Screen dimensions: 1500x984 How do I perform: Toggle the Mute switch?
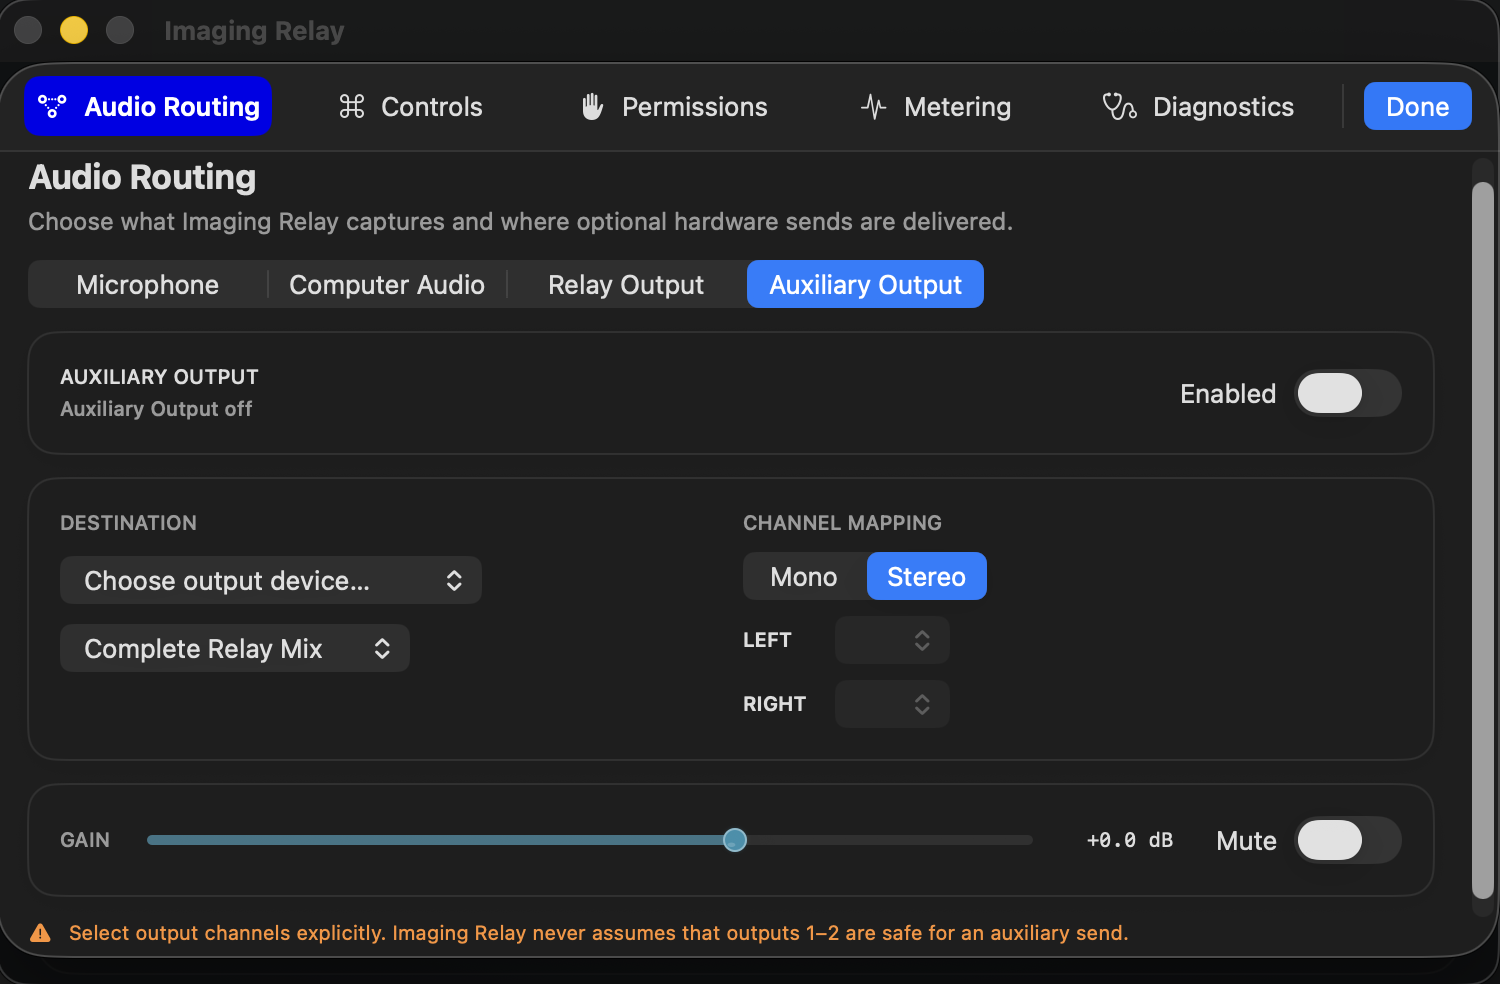(x=1348, y=840)
